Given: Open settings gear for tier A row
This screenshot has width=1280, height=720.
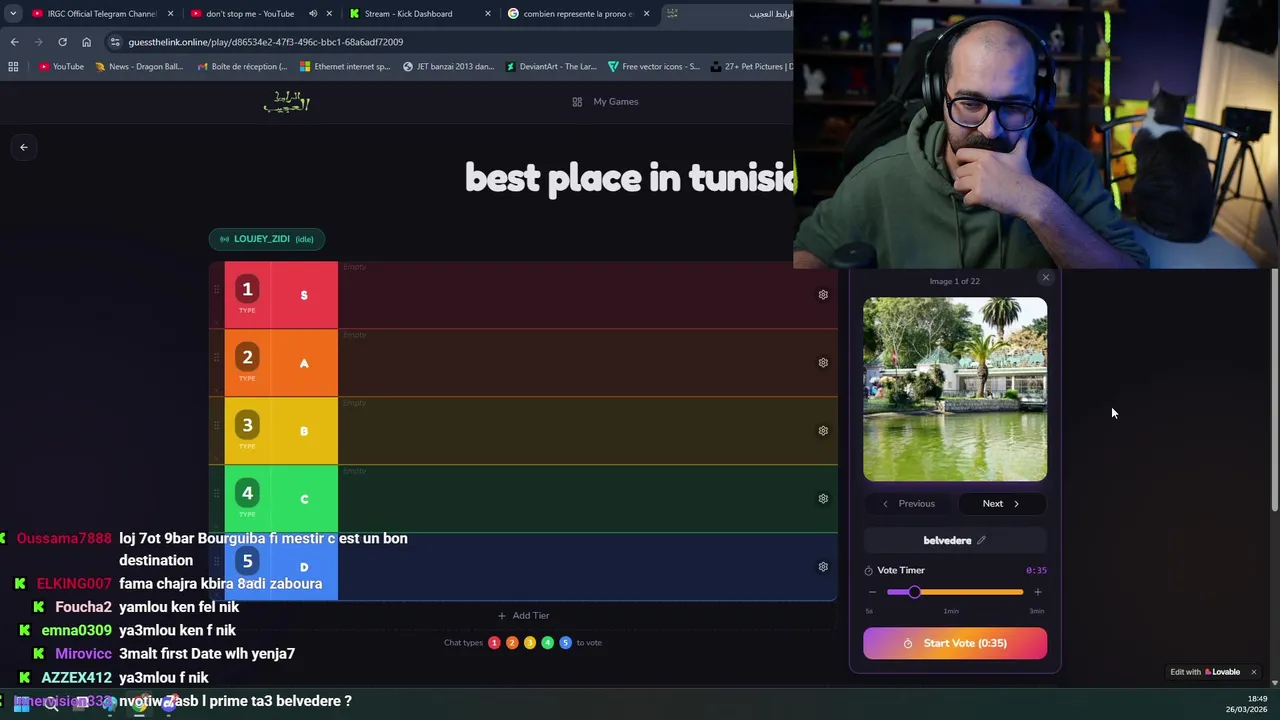Looking at the screenshot, I should pos(823,363).
